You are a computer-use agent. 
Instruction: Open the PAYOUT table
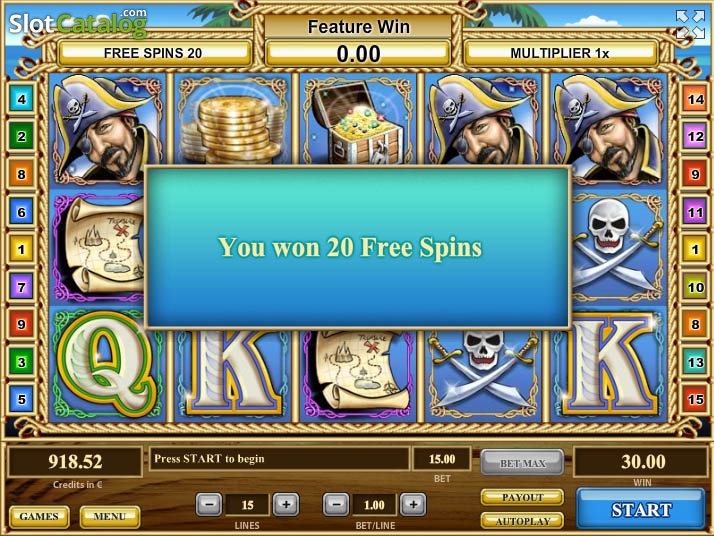click(522, 497)
